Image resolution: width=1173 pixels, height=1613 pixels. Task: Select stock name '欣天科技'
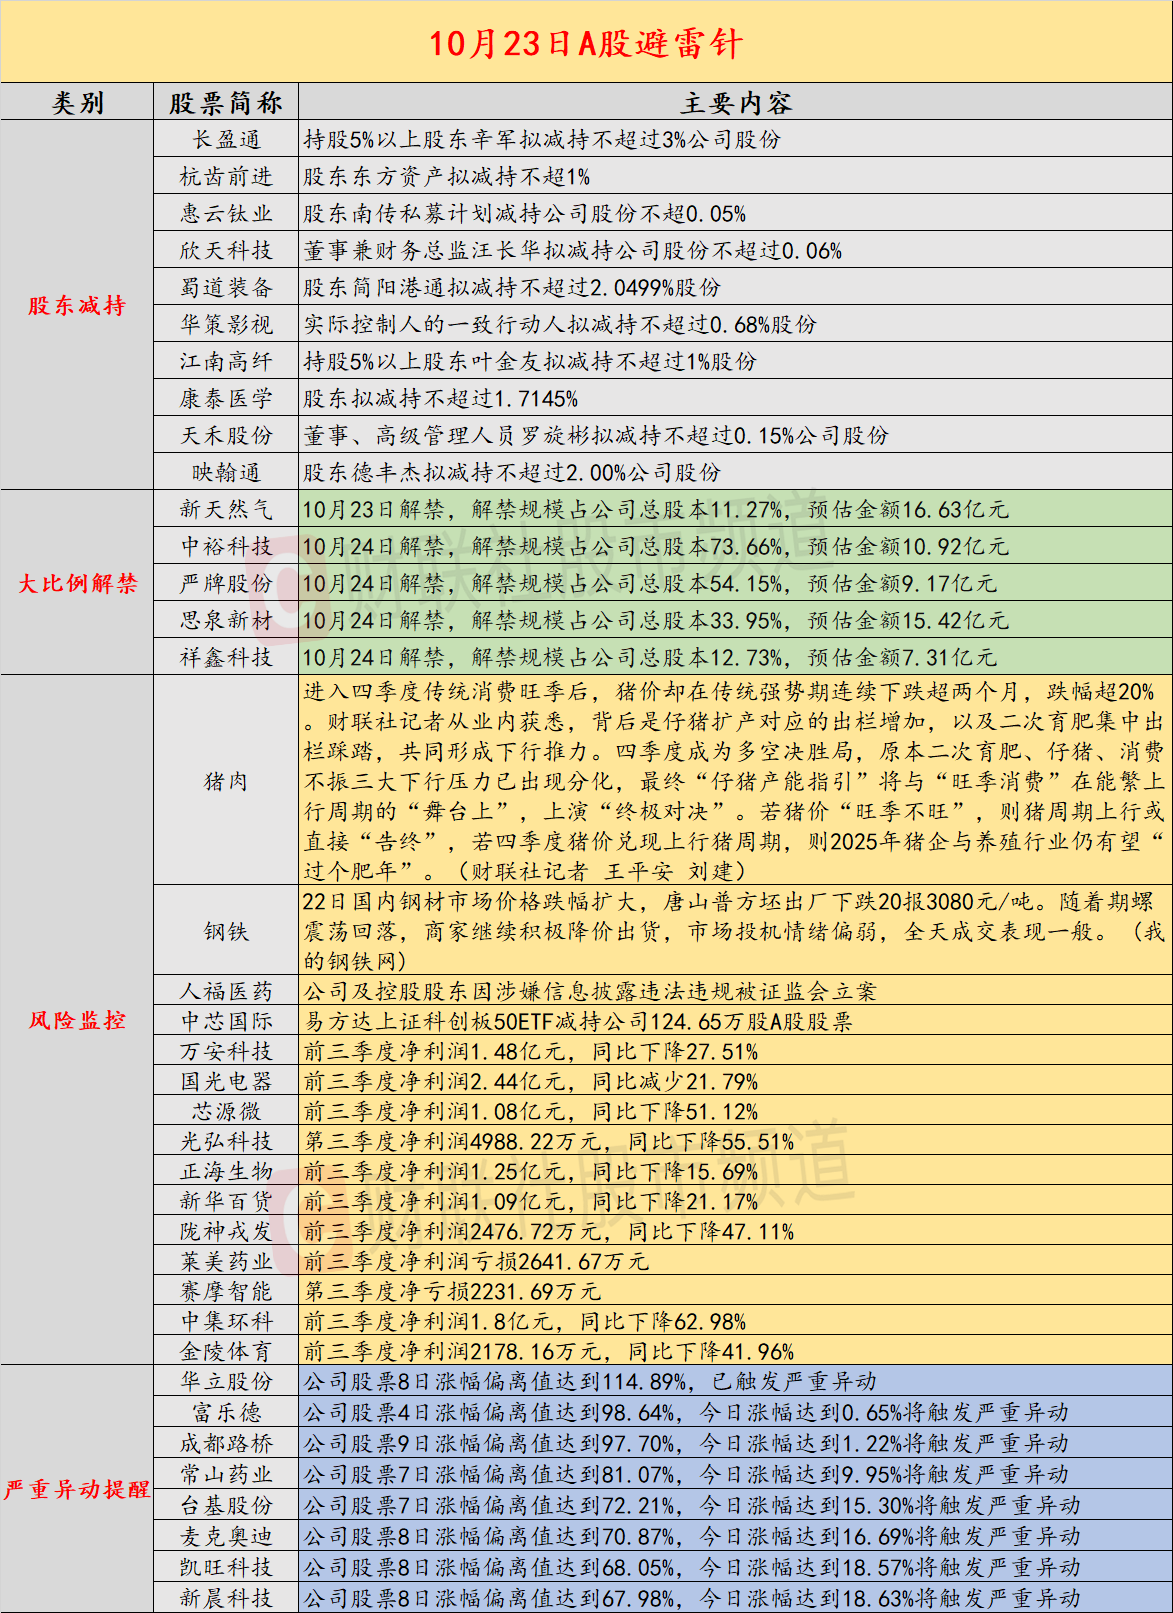coord(226,251)
